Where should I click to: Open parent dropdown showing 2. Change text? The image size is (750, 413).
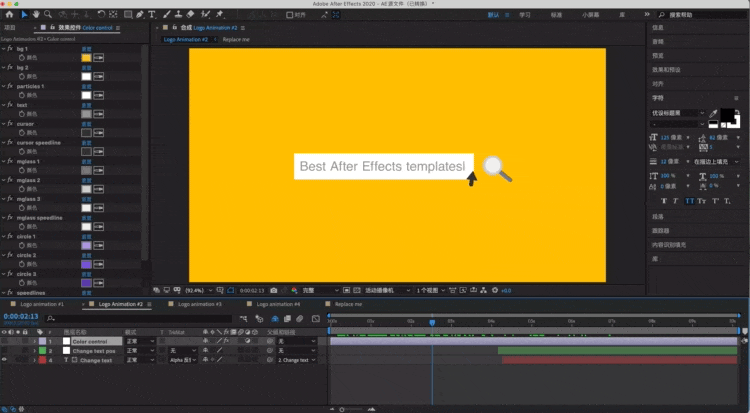pos(297,360)
